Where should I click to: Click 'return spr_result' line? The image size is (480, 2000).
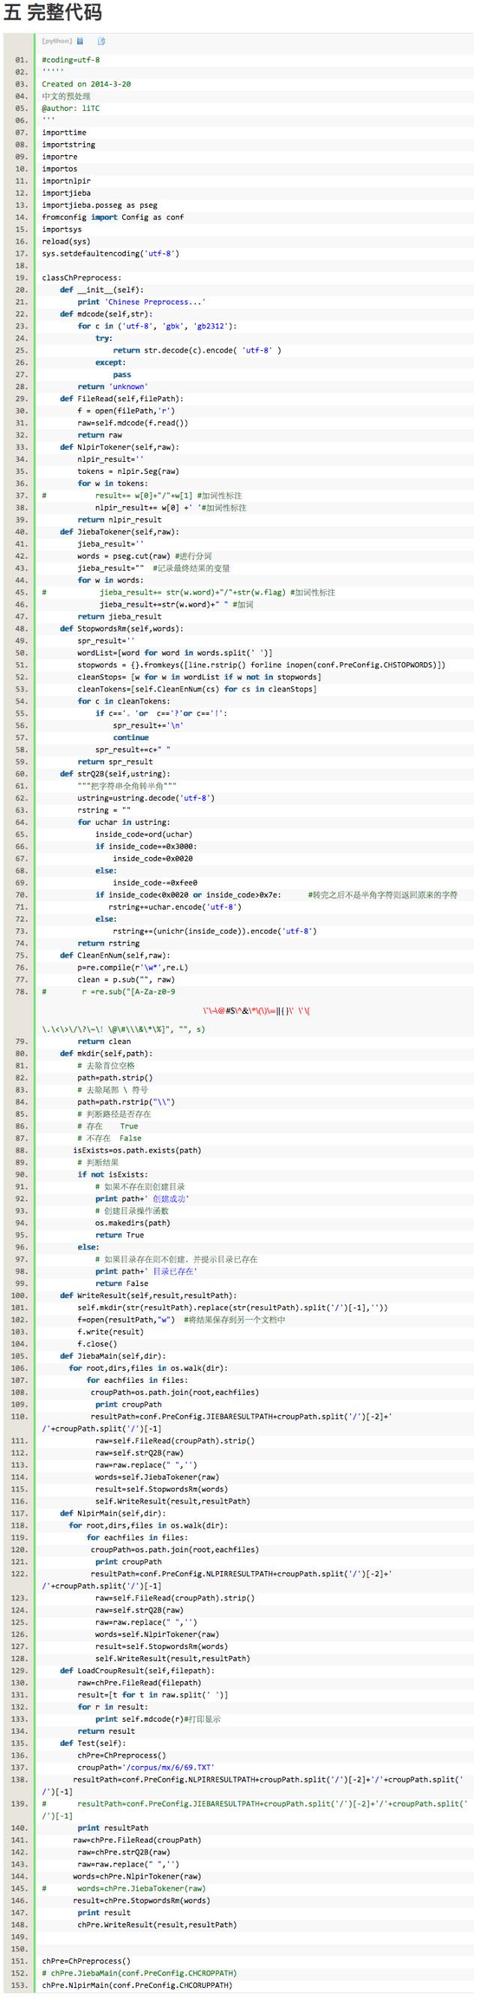point(113,761)
